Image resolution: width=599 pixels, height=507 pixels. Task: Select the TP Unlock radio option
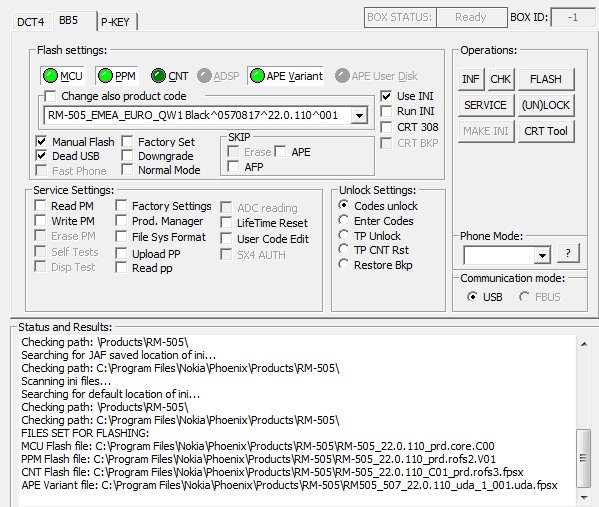343,235
